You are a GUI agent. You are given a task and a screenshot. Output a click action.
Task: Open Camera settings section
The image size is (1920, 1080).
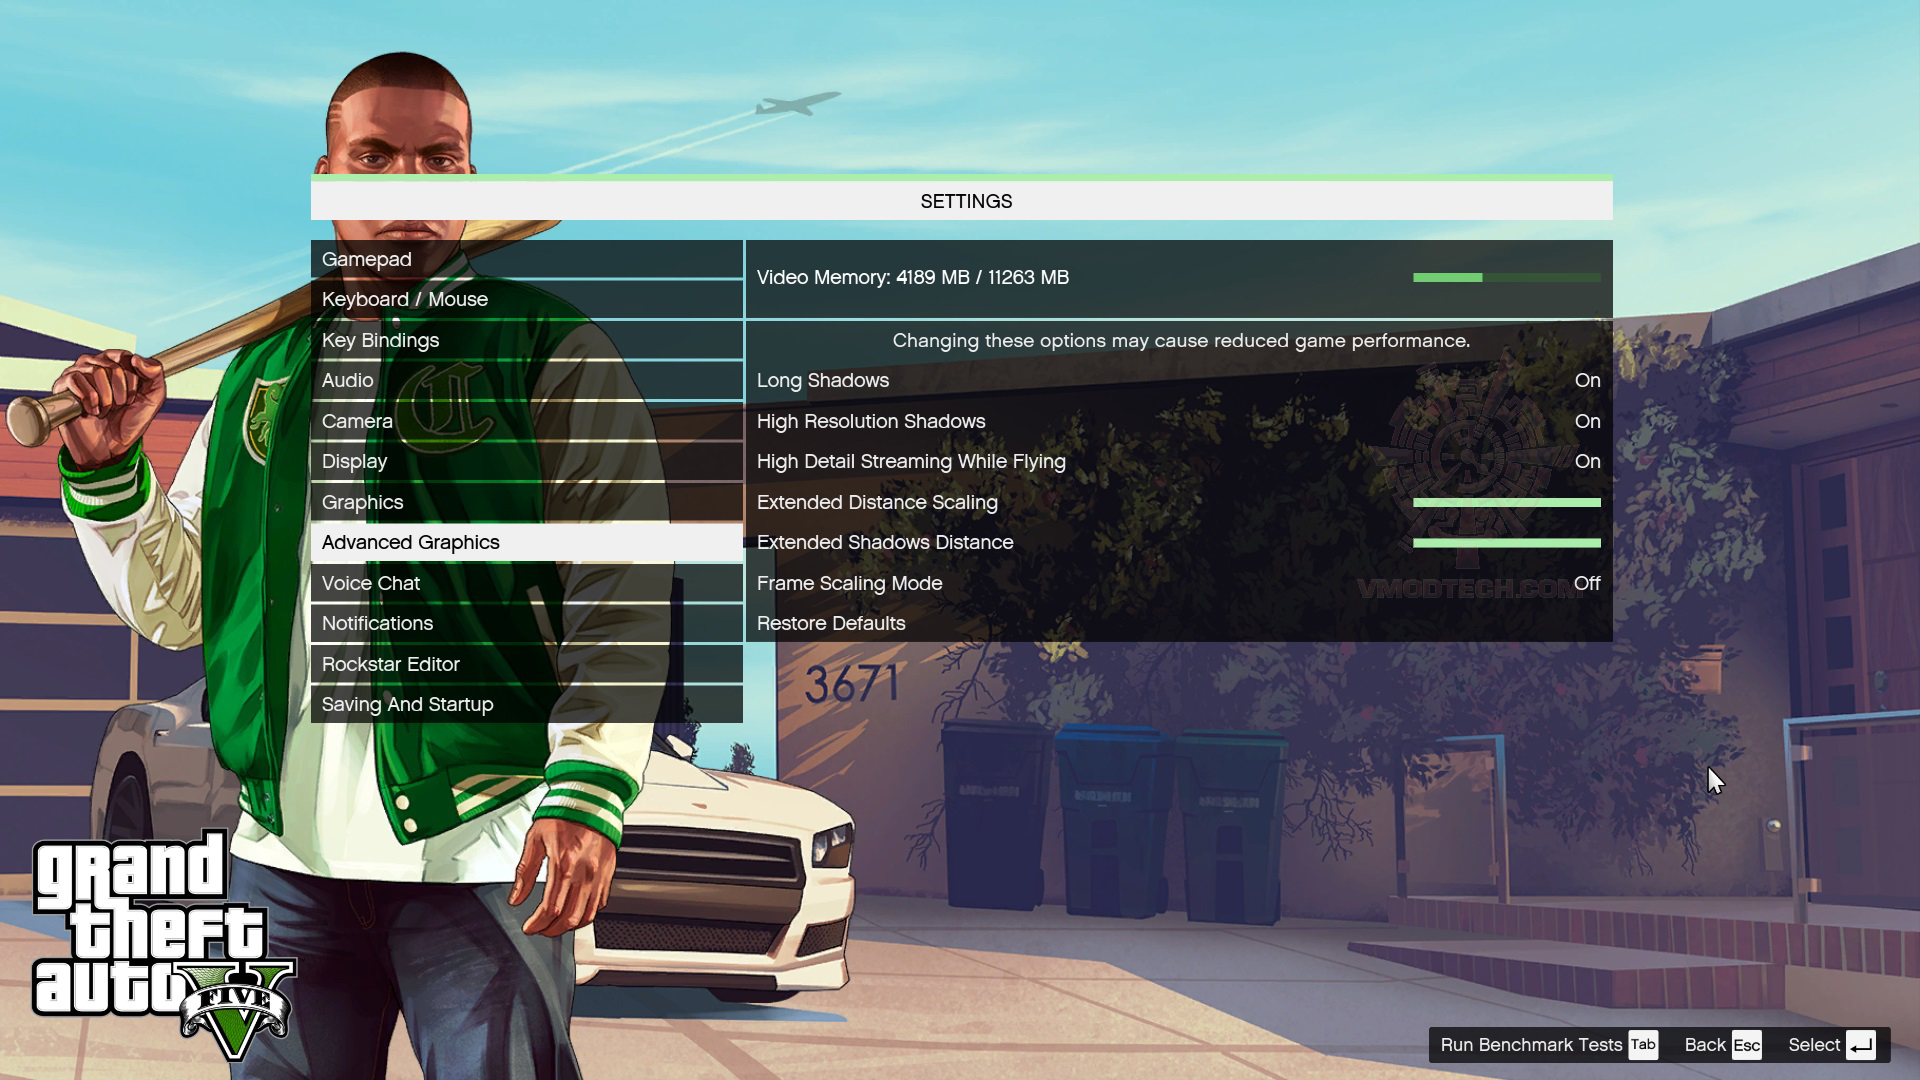click(357, 419)
